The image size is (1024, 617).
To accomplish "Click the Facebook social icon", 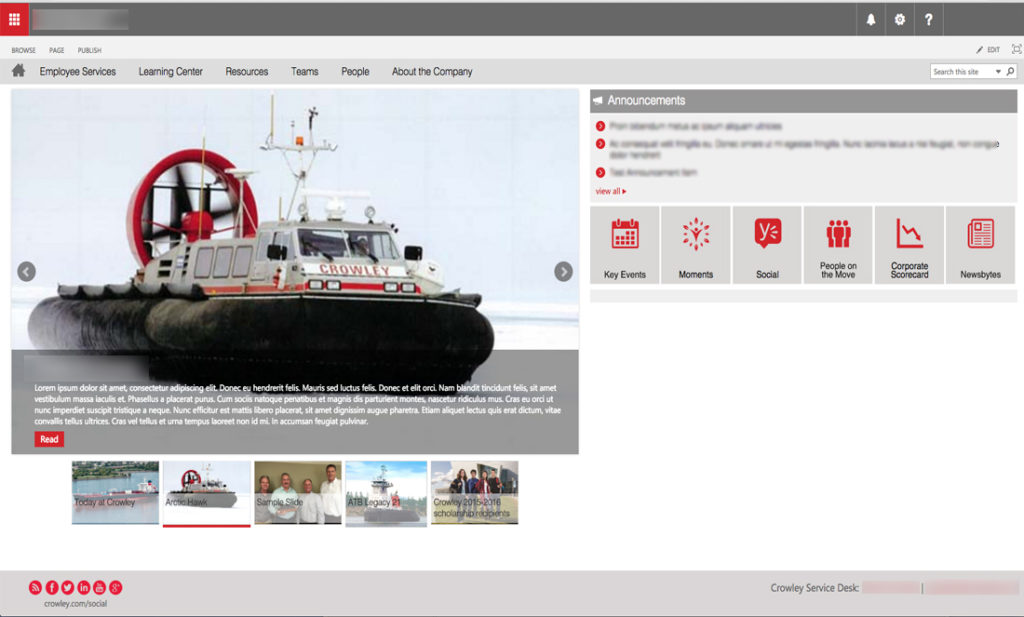I will [x=52, y=588].
